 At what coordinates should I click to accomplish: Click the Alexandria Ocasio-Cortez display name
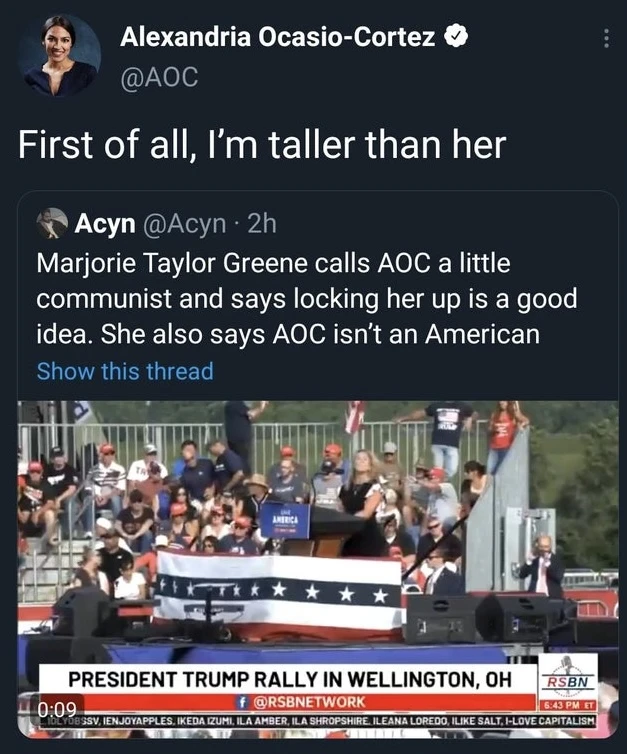(x=277, y=38)
